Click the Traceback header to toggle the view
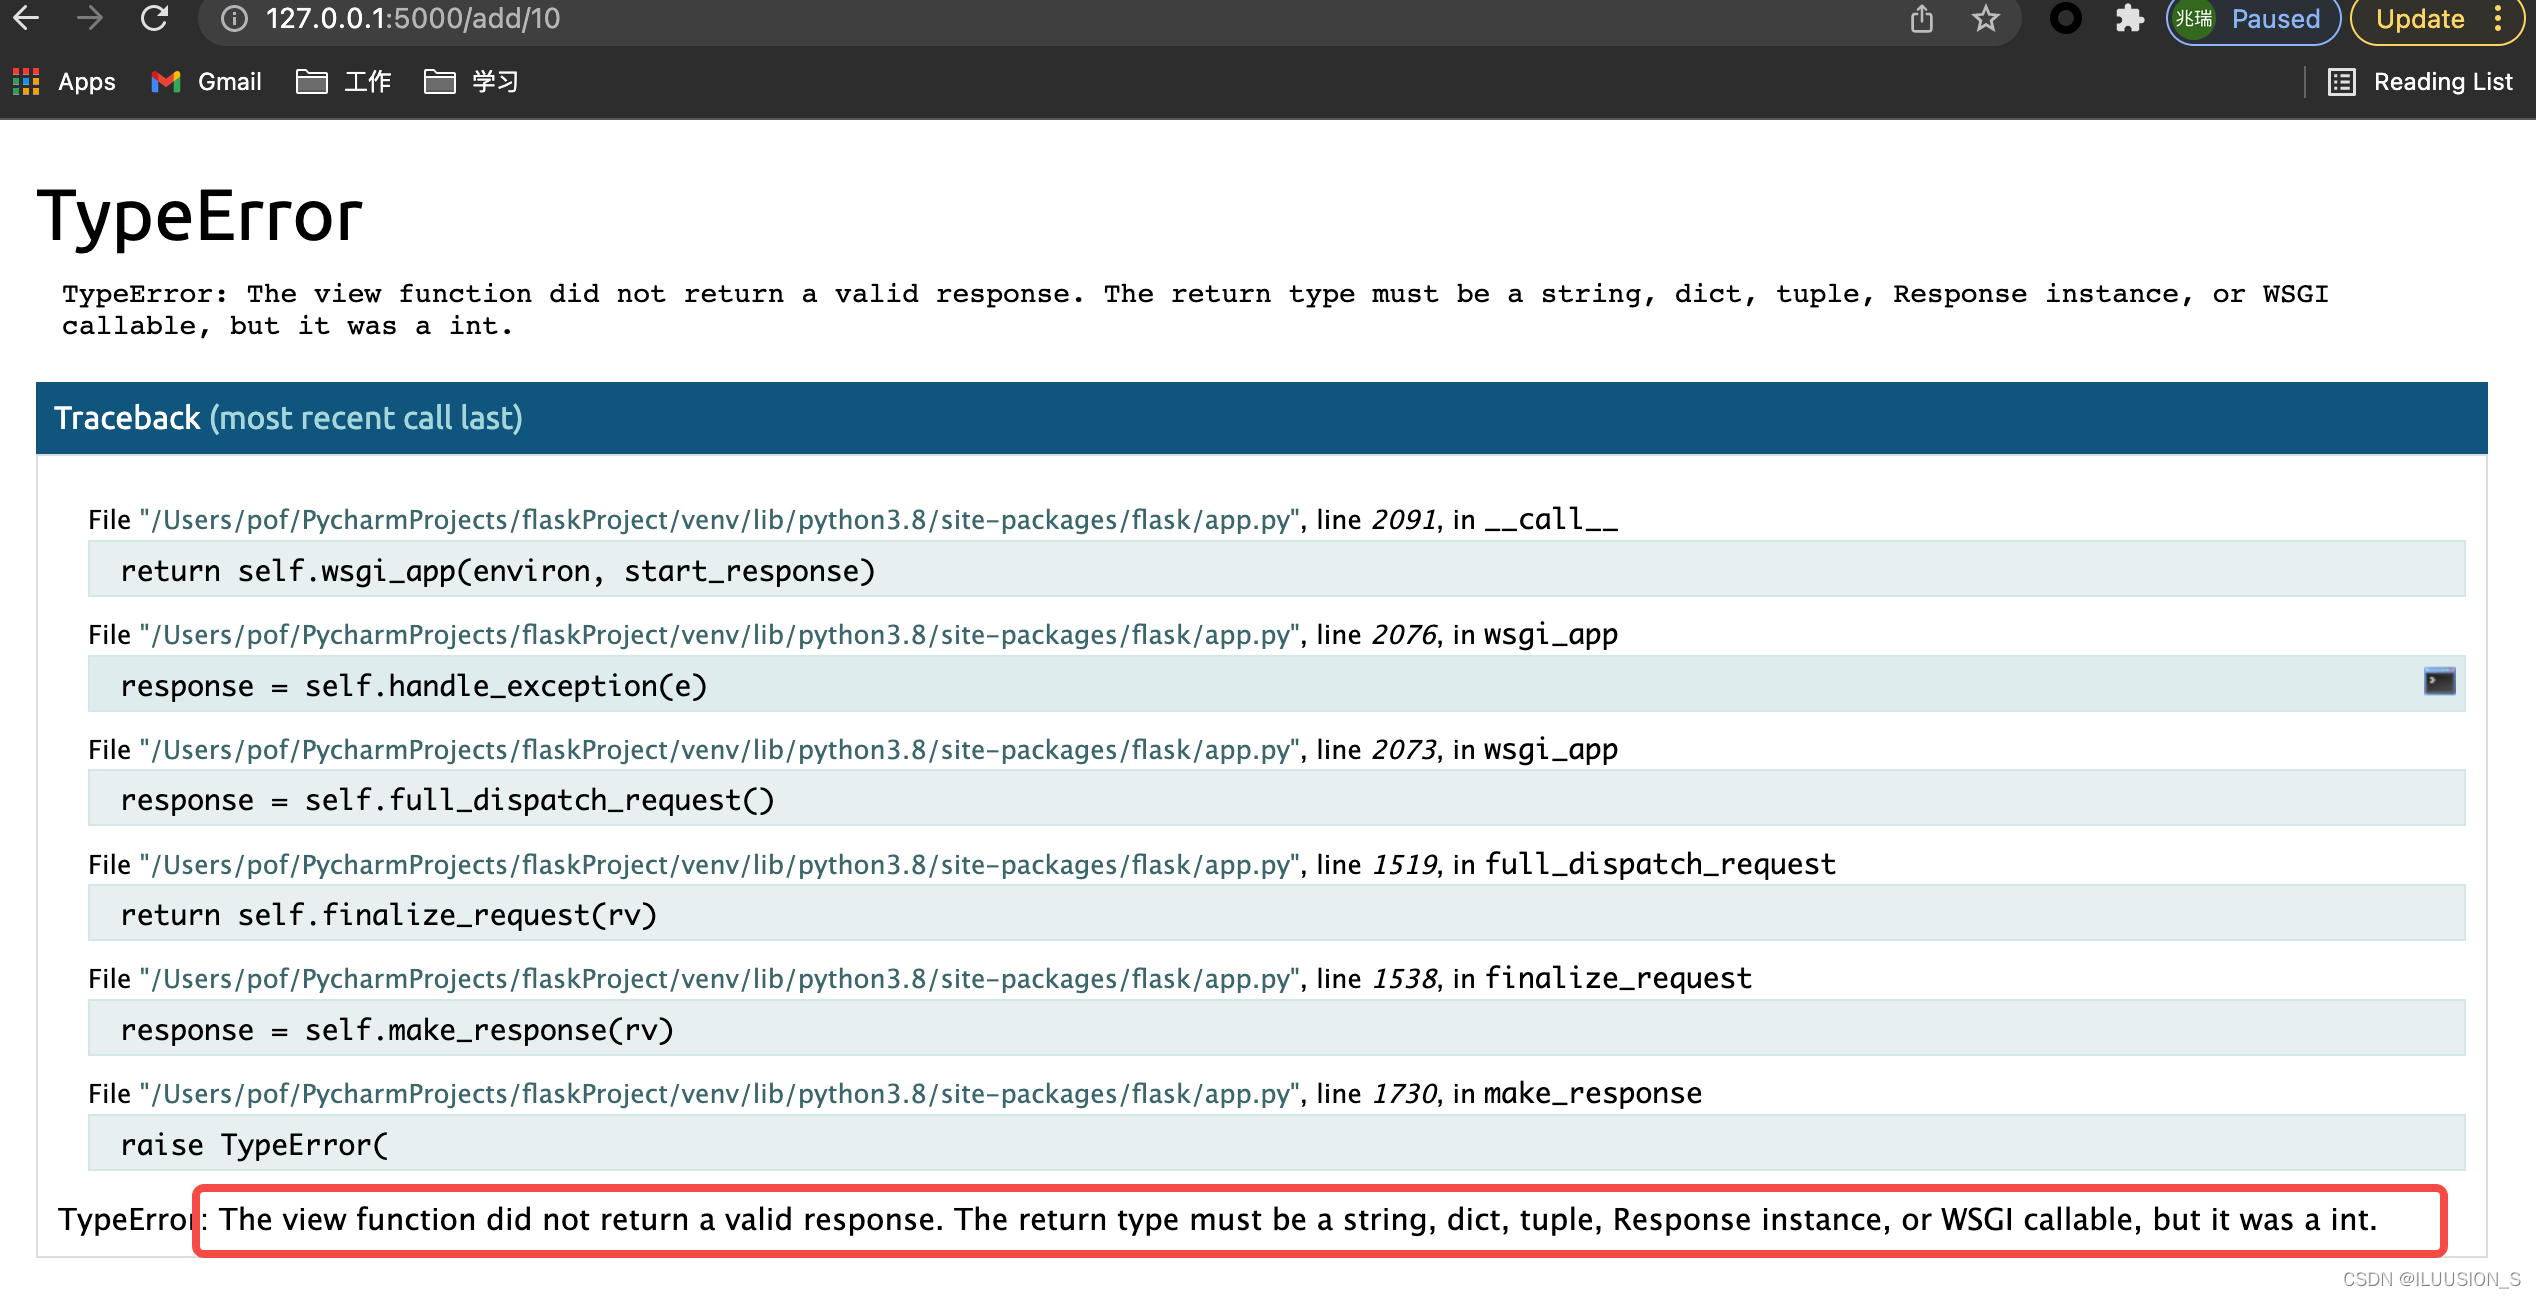Screen dimensions: 2536x1298 click(x=288, y=418)
